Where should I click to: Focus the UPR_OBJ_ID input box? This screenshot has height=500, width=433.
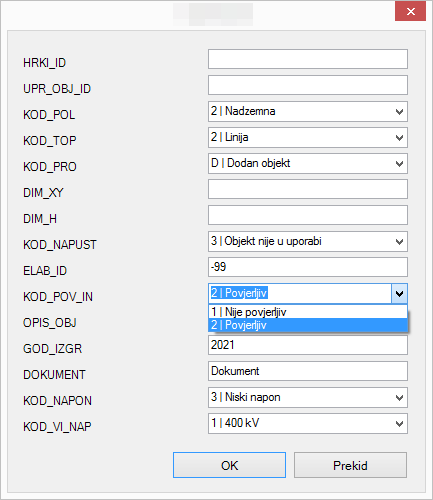[308, 85]
